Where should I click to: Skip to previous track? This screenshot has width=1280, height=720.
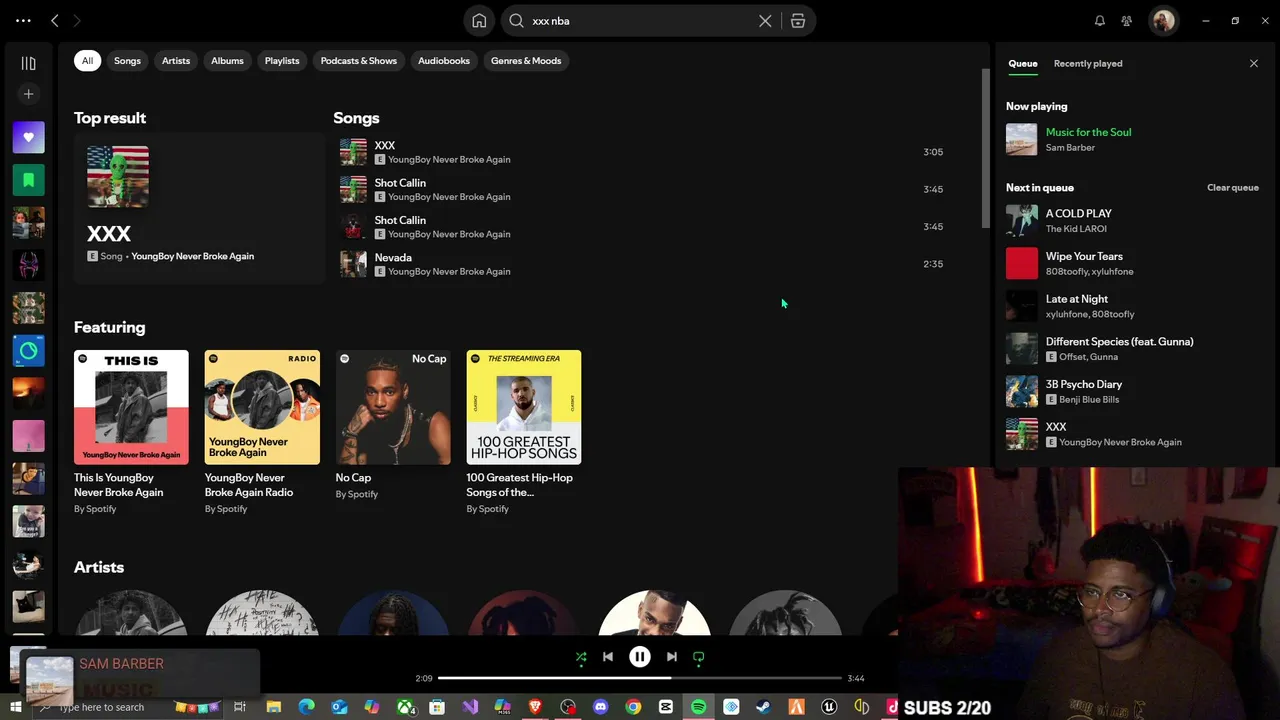click(608, 657)
